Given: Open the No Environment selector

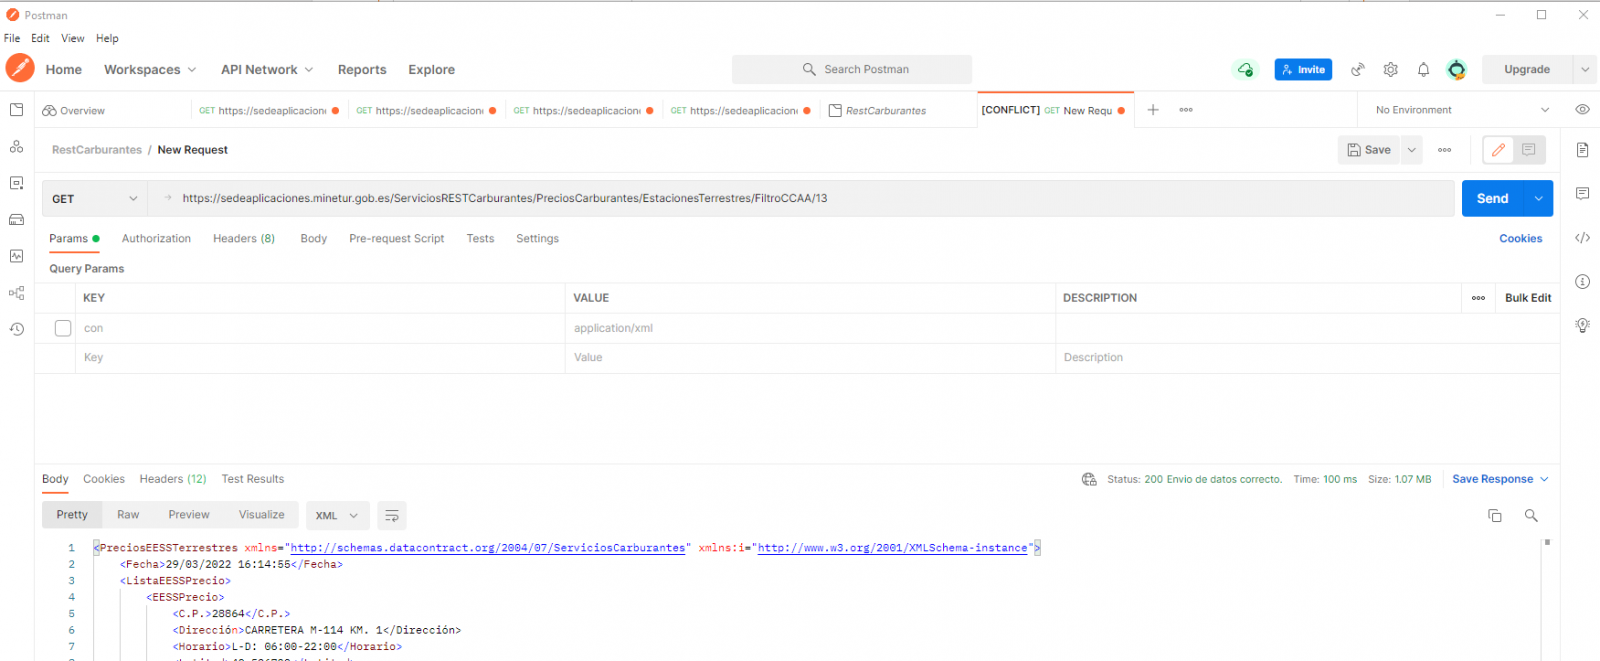Looking at the screenshot, I should coord(1461,110).
